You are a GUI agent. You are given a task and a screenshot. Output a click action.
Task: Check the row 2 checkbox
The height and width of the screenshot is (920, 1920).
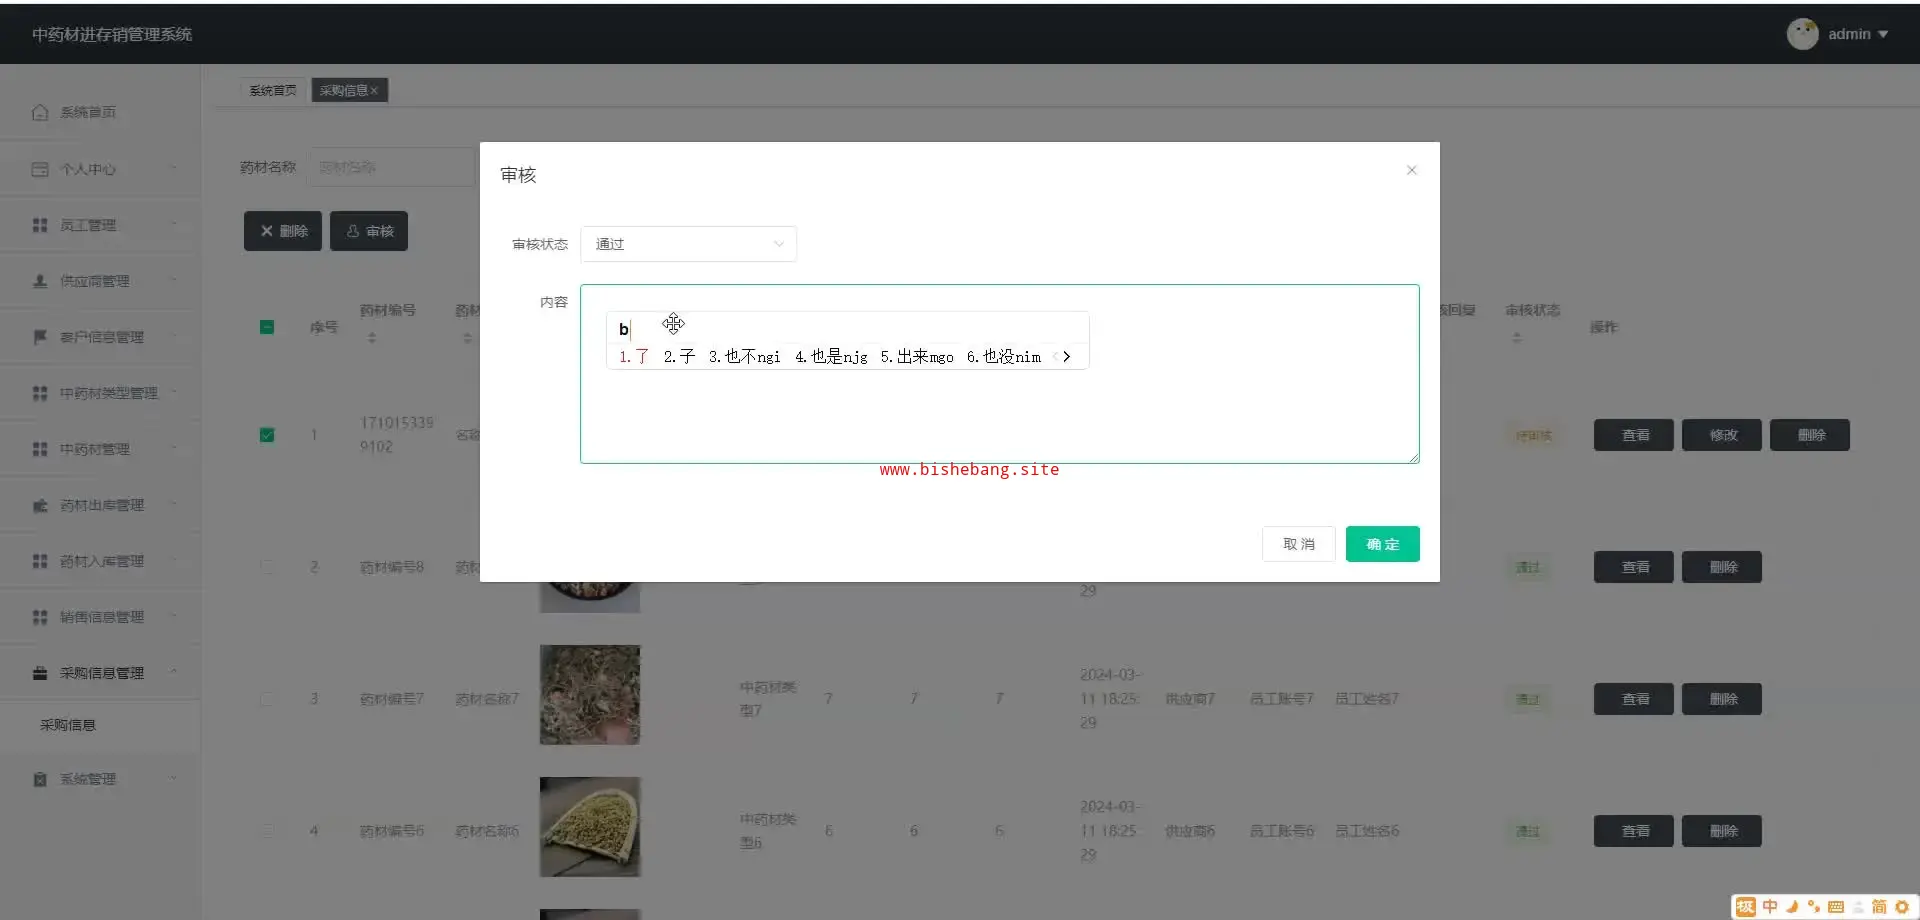click(x=267, y=567)
